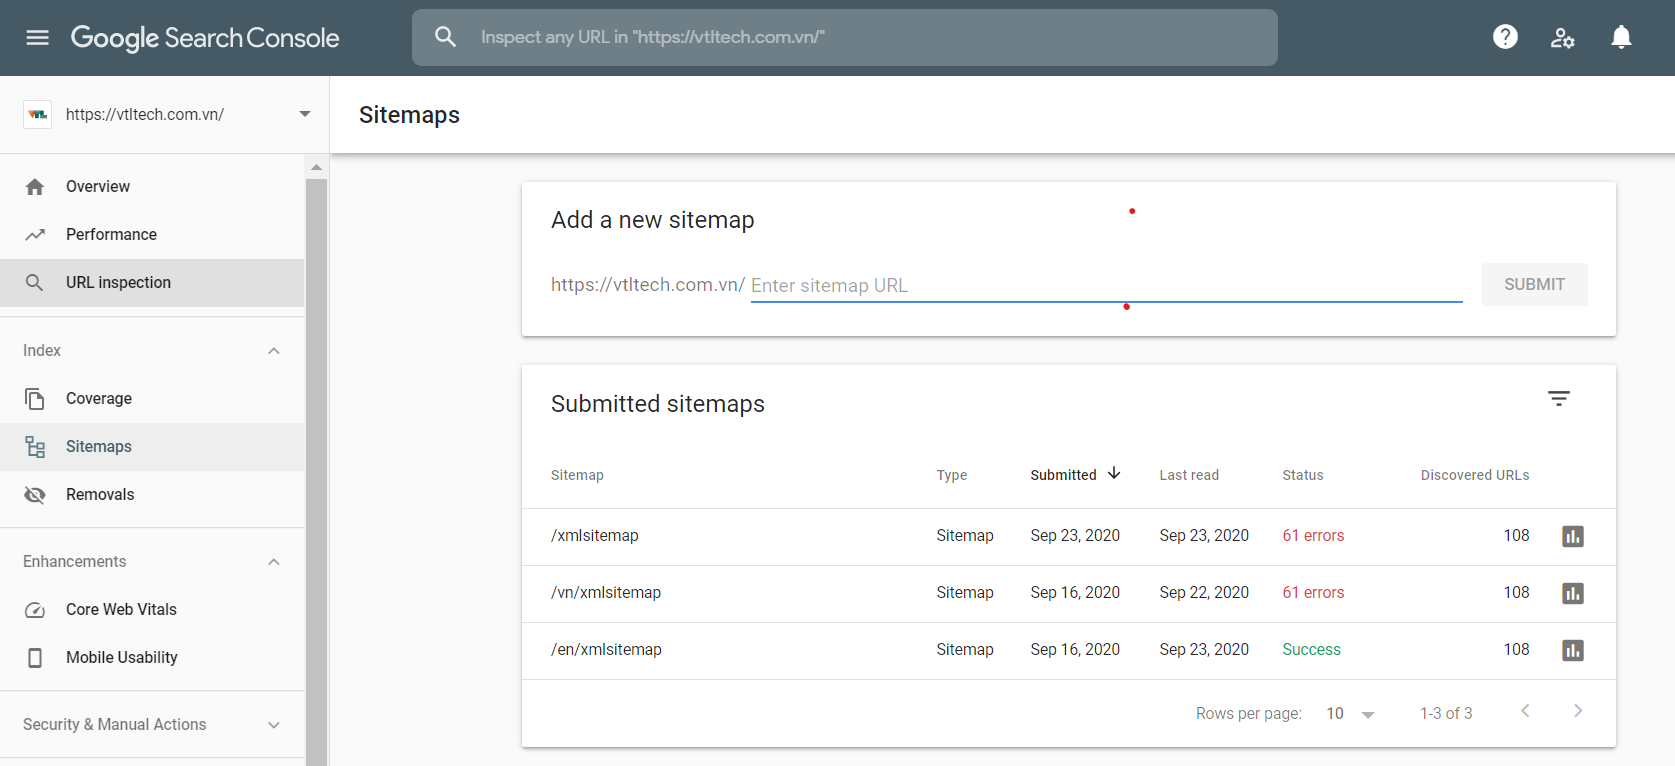The width and height of the screenshot is (1675, 766).
Task: Click the Performance trend icon
Action: pos(35,235)
